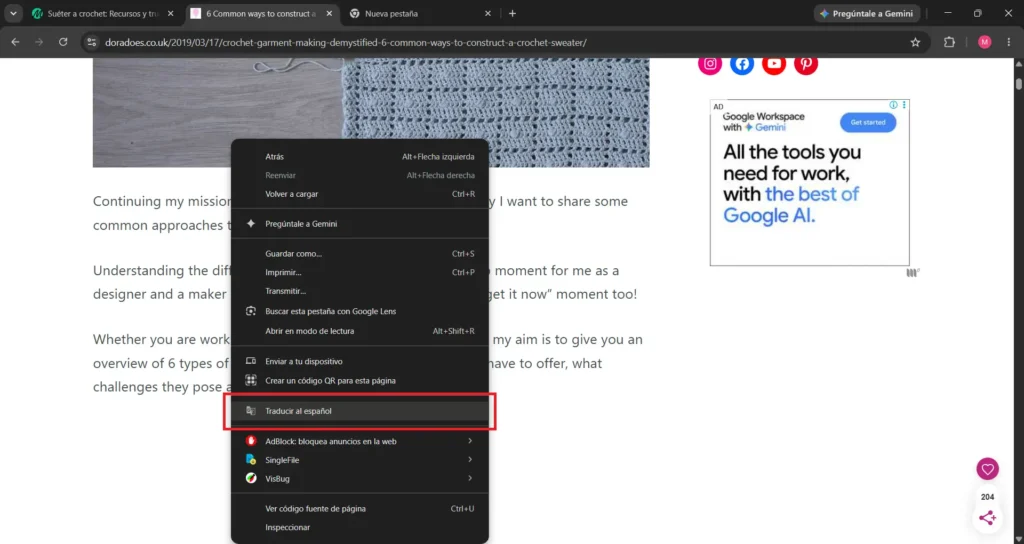Open the Extensions puzzle icon
This screenshot has width=1024, height=544.
point(950,42)
